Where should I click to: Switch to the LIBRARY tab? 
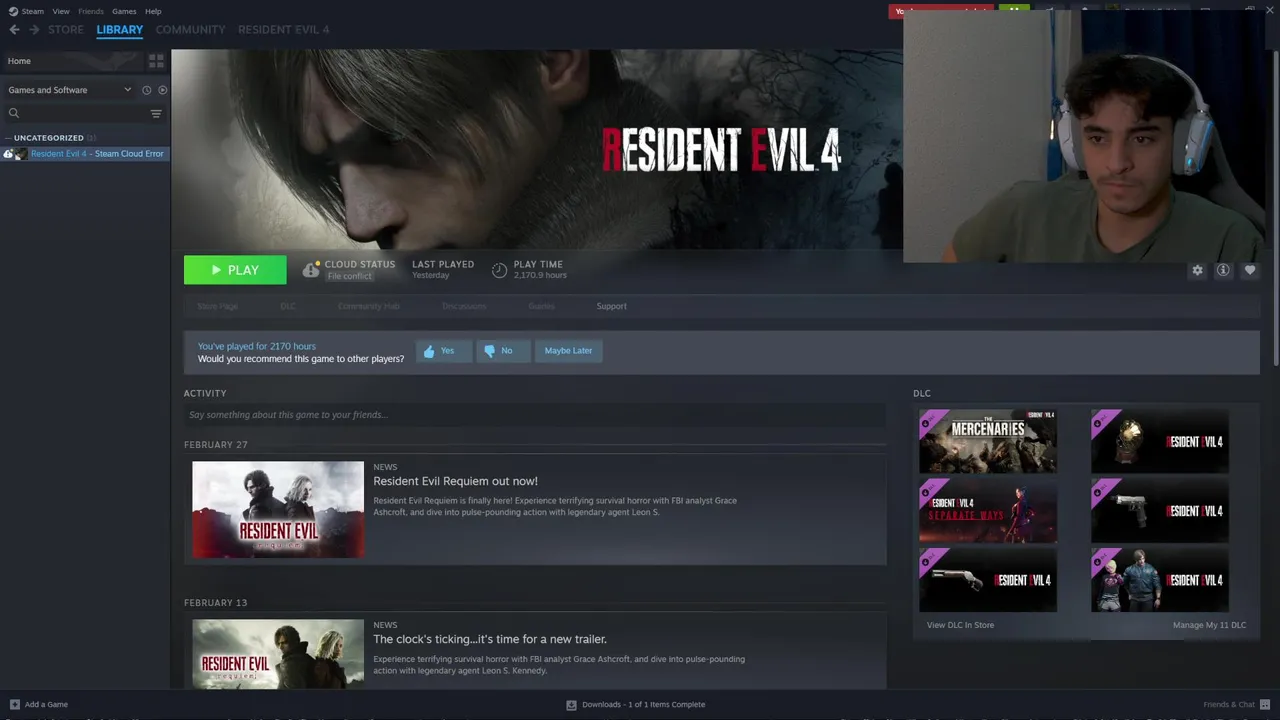pos(120,30)
